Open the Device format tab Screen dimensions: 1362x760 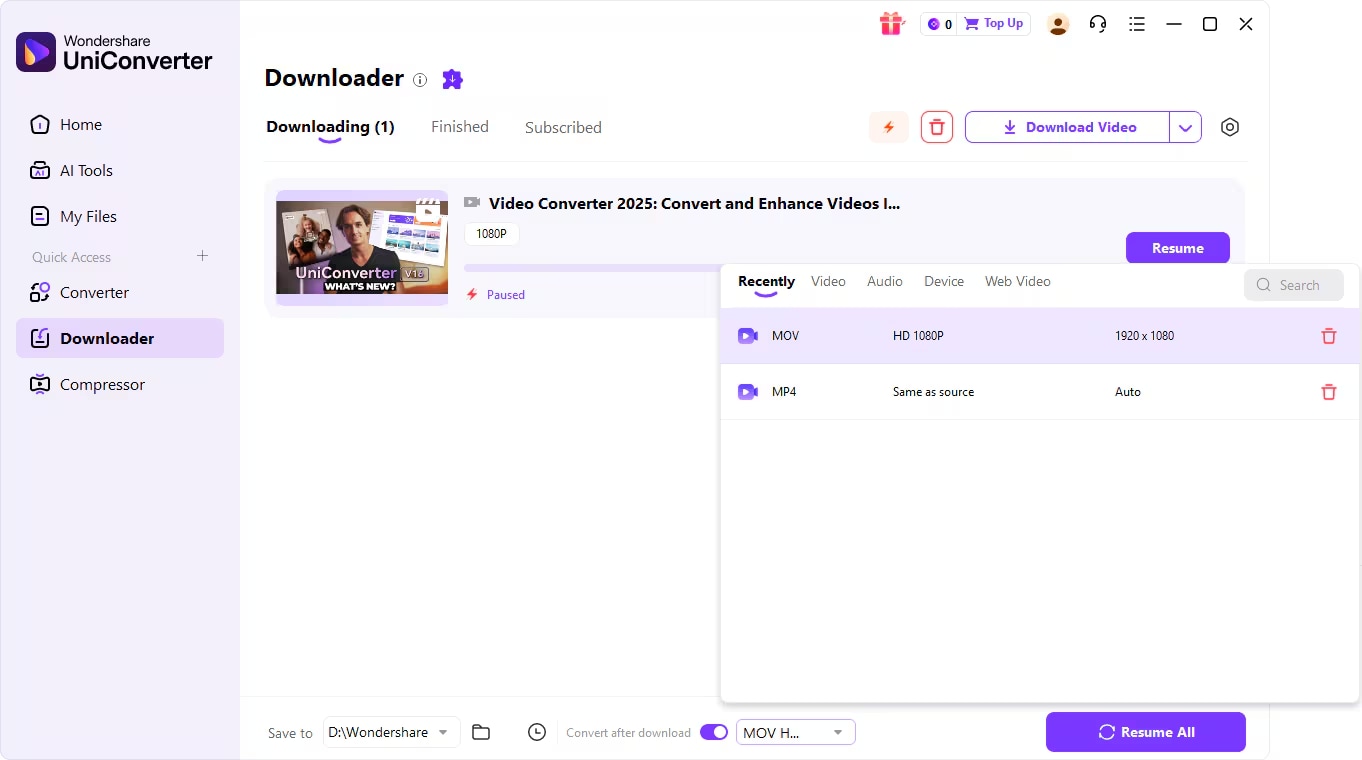point(944,282)
